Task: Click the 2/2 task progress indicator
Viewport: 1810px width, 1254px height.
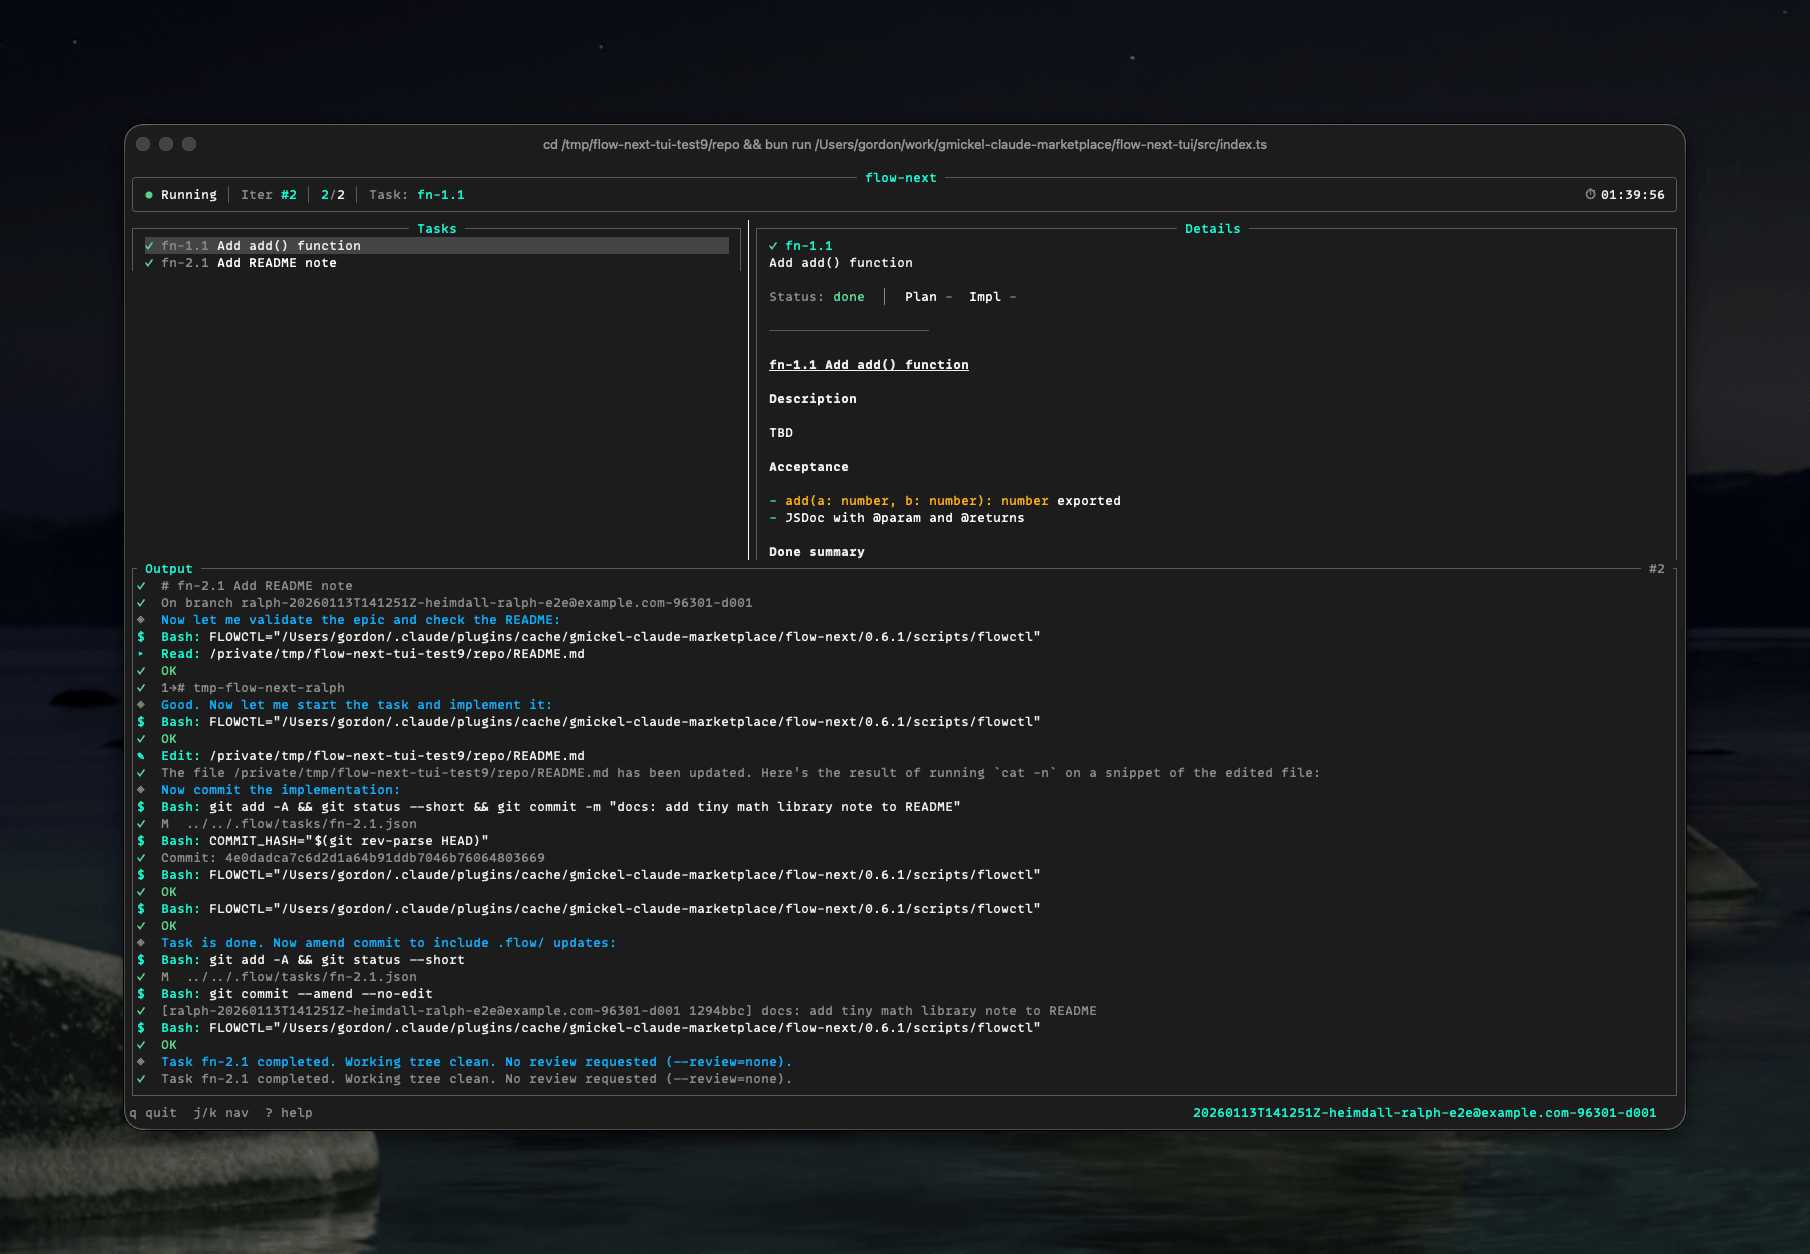Action: click(x=333, y=194)
